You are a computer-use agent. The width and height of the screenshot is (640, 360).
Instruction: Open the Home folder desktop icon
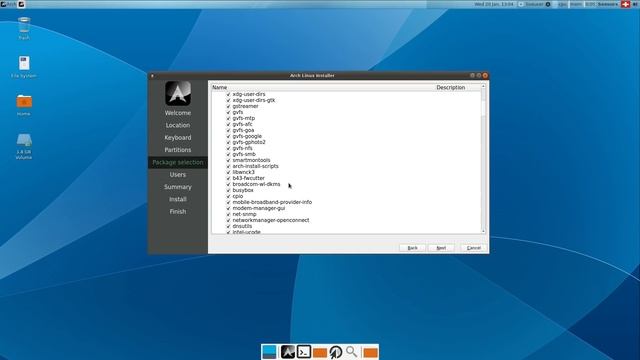coord(24,104)
